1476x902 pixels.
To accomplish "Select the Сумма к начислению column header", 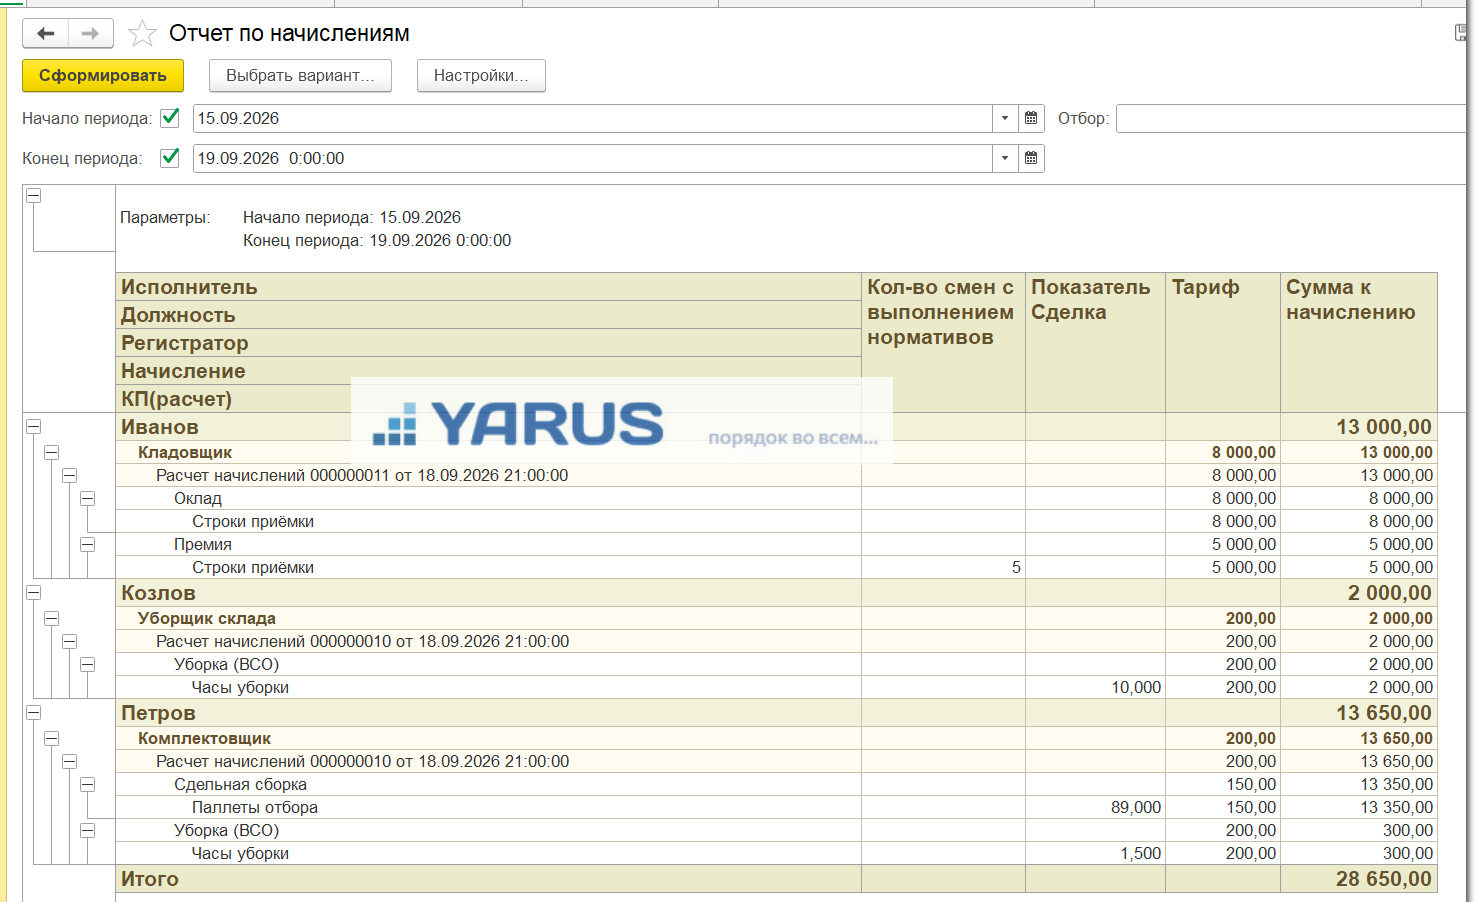I will (1359, 343).
